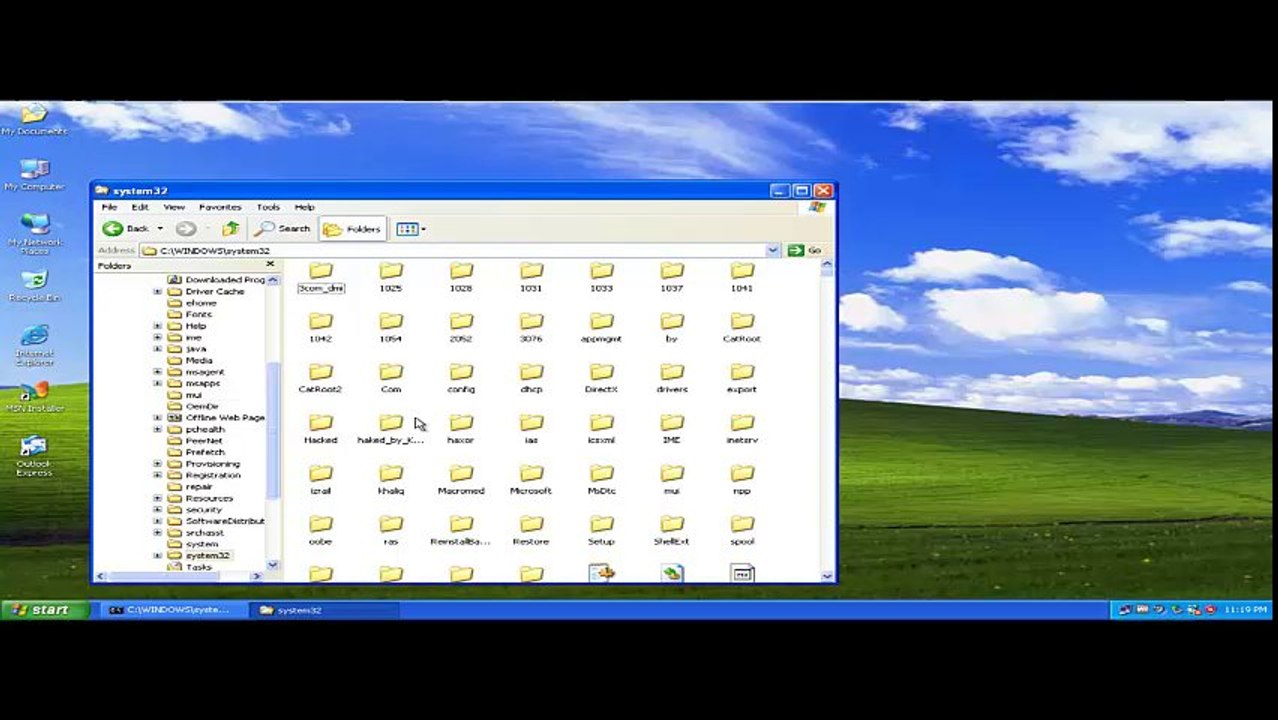Click the folder tree horizontal scrollbar right arrow
Image resolution: width=1278 pixels, height=720 pixels.
coord(257,576)
